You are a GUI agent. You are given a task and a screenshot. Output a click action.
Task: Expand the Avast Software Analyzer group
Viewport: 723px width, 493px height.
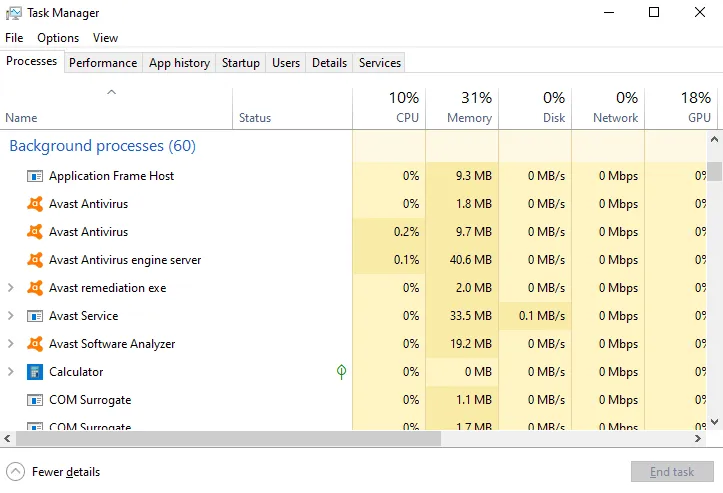coord(11,344)
